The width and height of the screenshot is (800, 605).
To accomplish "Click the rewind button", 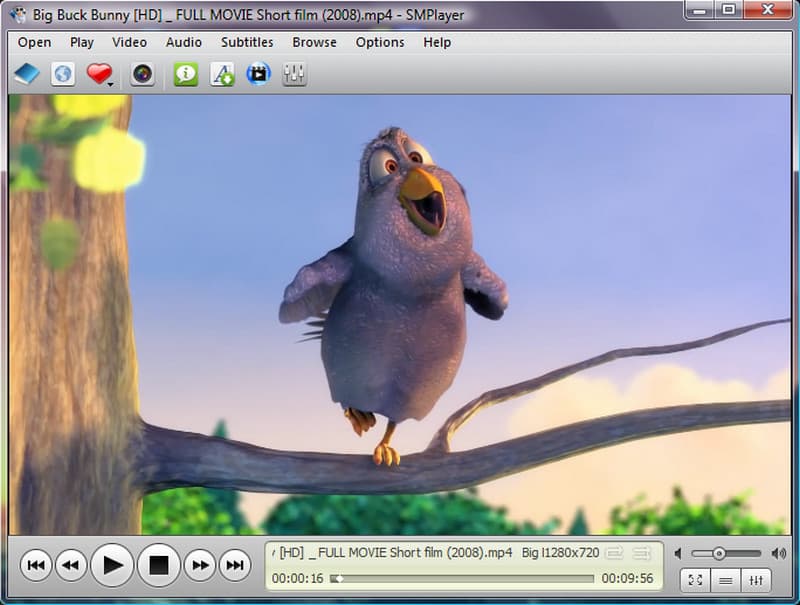I will point(71,565).
